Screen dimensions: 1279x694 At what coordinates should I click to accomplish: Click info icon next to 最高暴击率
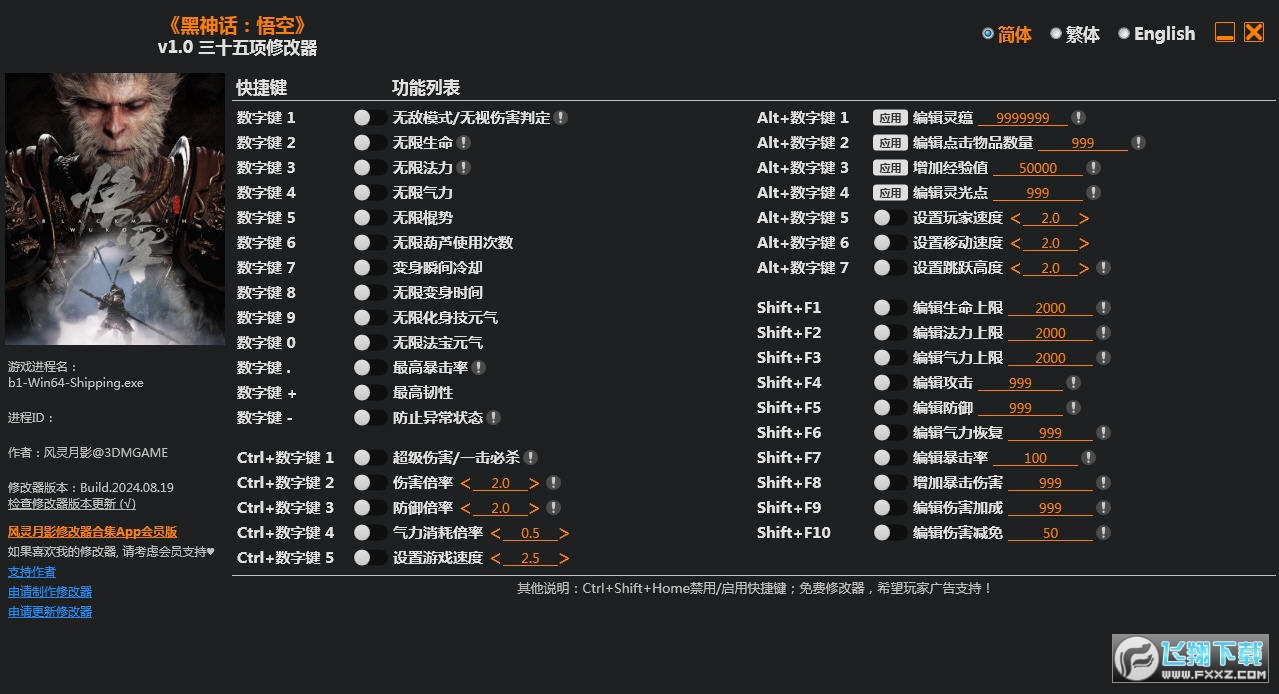pyautogui.click(x=478, y=368)
